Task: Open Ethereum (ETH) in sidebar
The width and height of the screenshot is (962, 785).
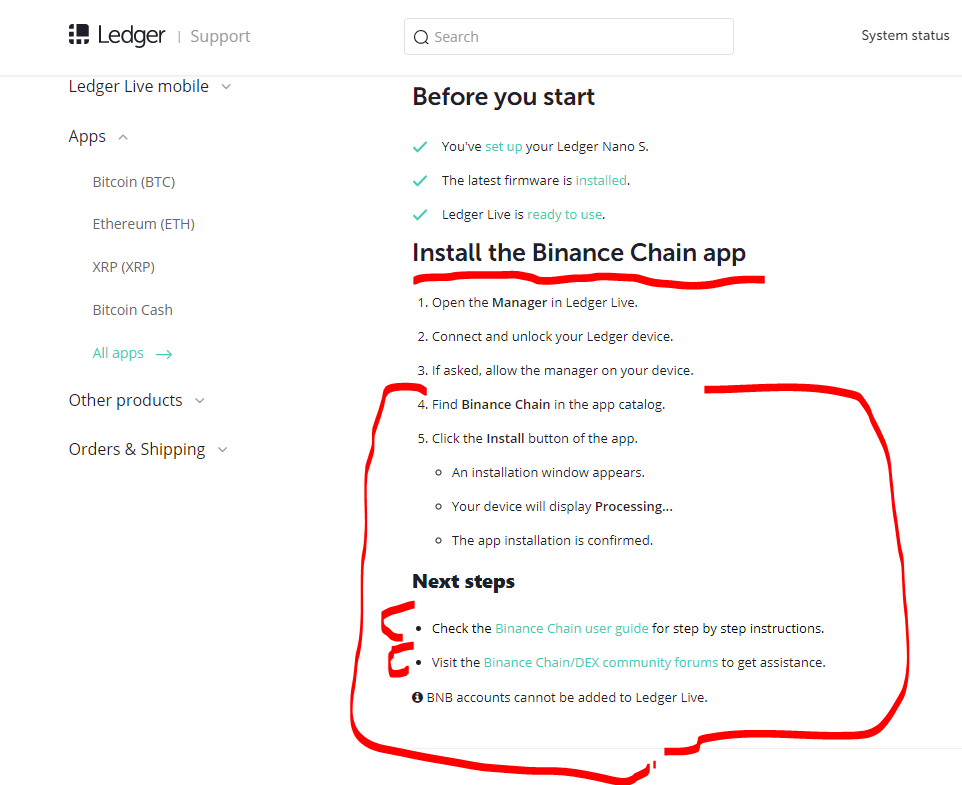Action: tap(144, 224)
